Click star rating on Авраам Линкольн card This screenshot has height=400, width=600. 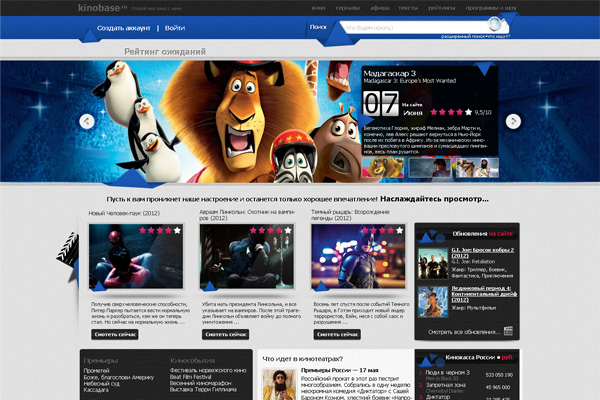(271, 230)
